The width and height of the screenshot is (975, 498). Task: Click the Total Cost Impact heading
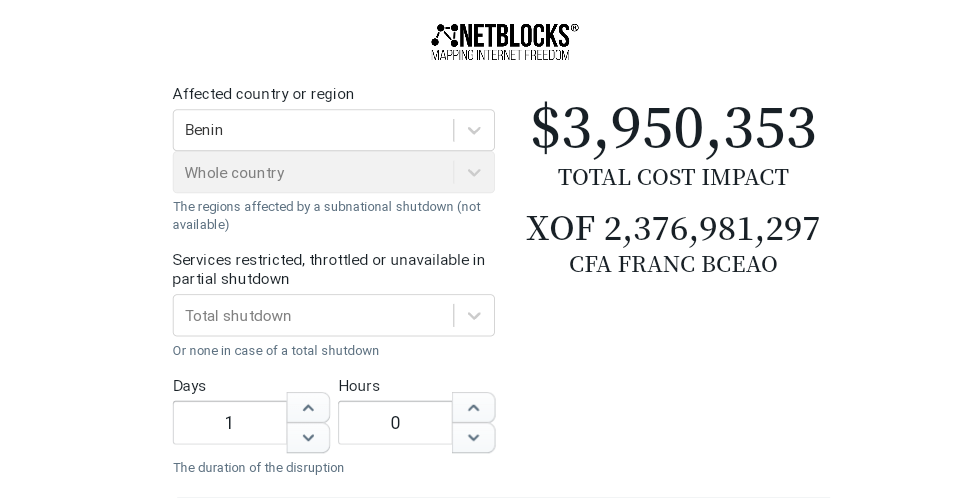[673, 178]
